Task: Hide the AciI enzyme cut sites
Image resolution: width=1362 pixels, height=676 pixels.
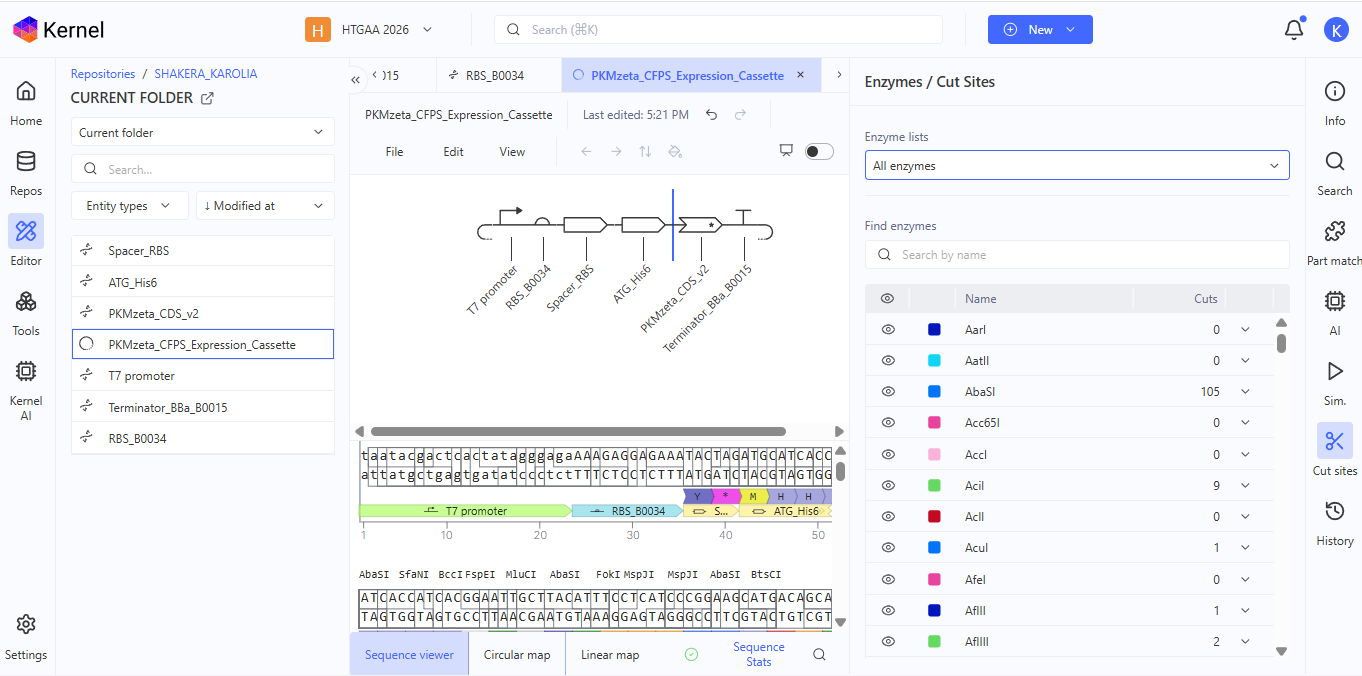Action: pyautogui.click(x=888, y=485)
